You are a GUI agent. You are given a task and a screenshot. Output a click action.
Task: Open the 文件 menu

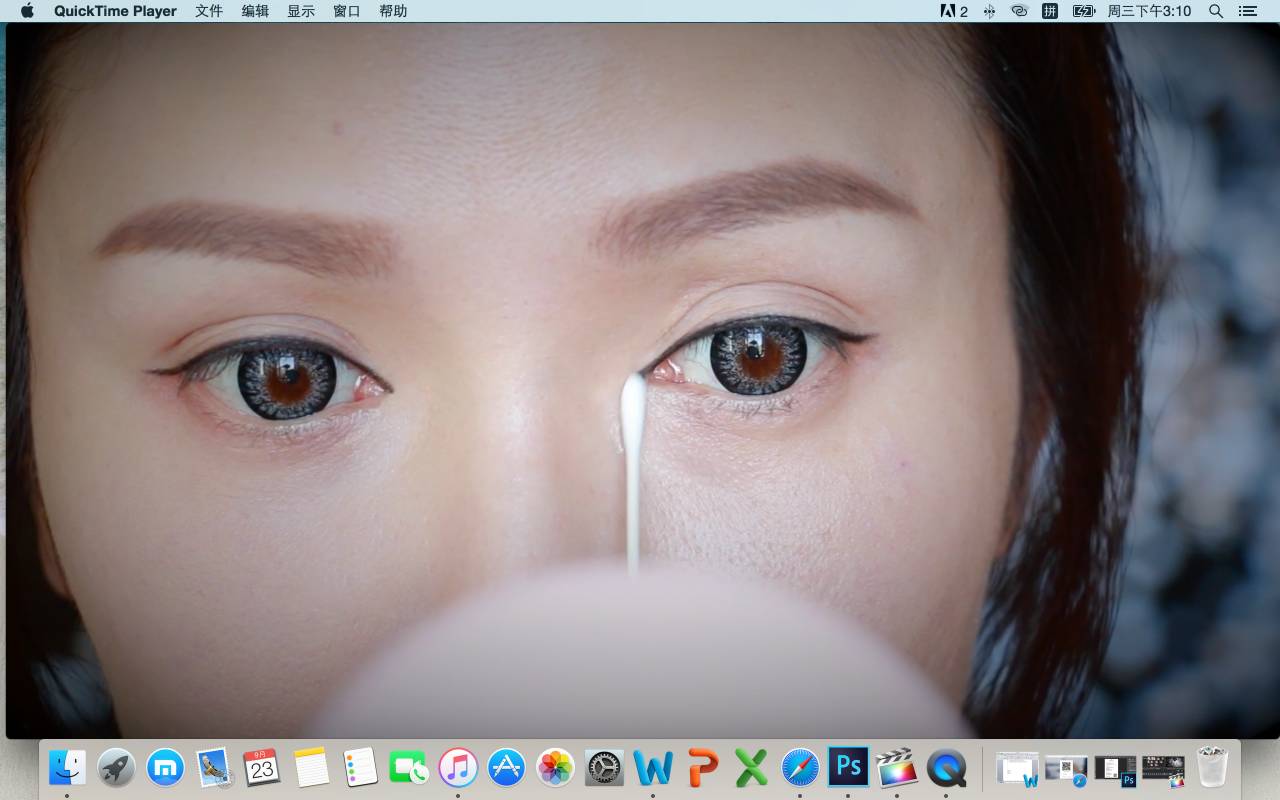pyautogui.click(x=209, y=11)
